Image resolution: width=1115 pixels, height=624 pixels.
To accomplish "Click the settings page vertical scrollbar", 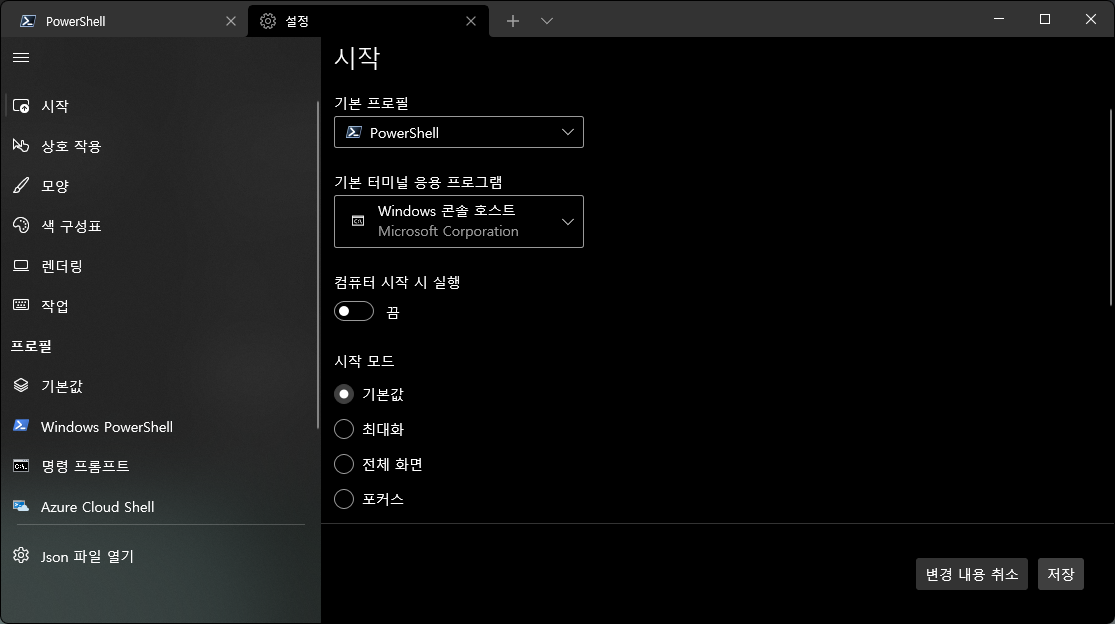I will 1111,208.
